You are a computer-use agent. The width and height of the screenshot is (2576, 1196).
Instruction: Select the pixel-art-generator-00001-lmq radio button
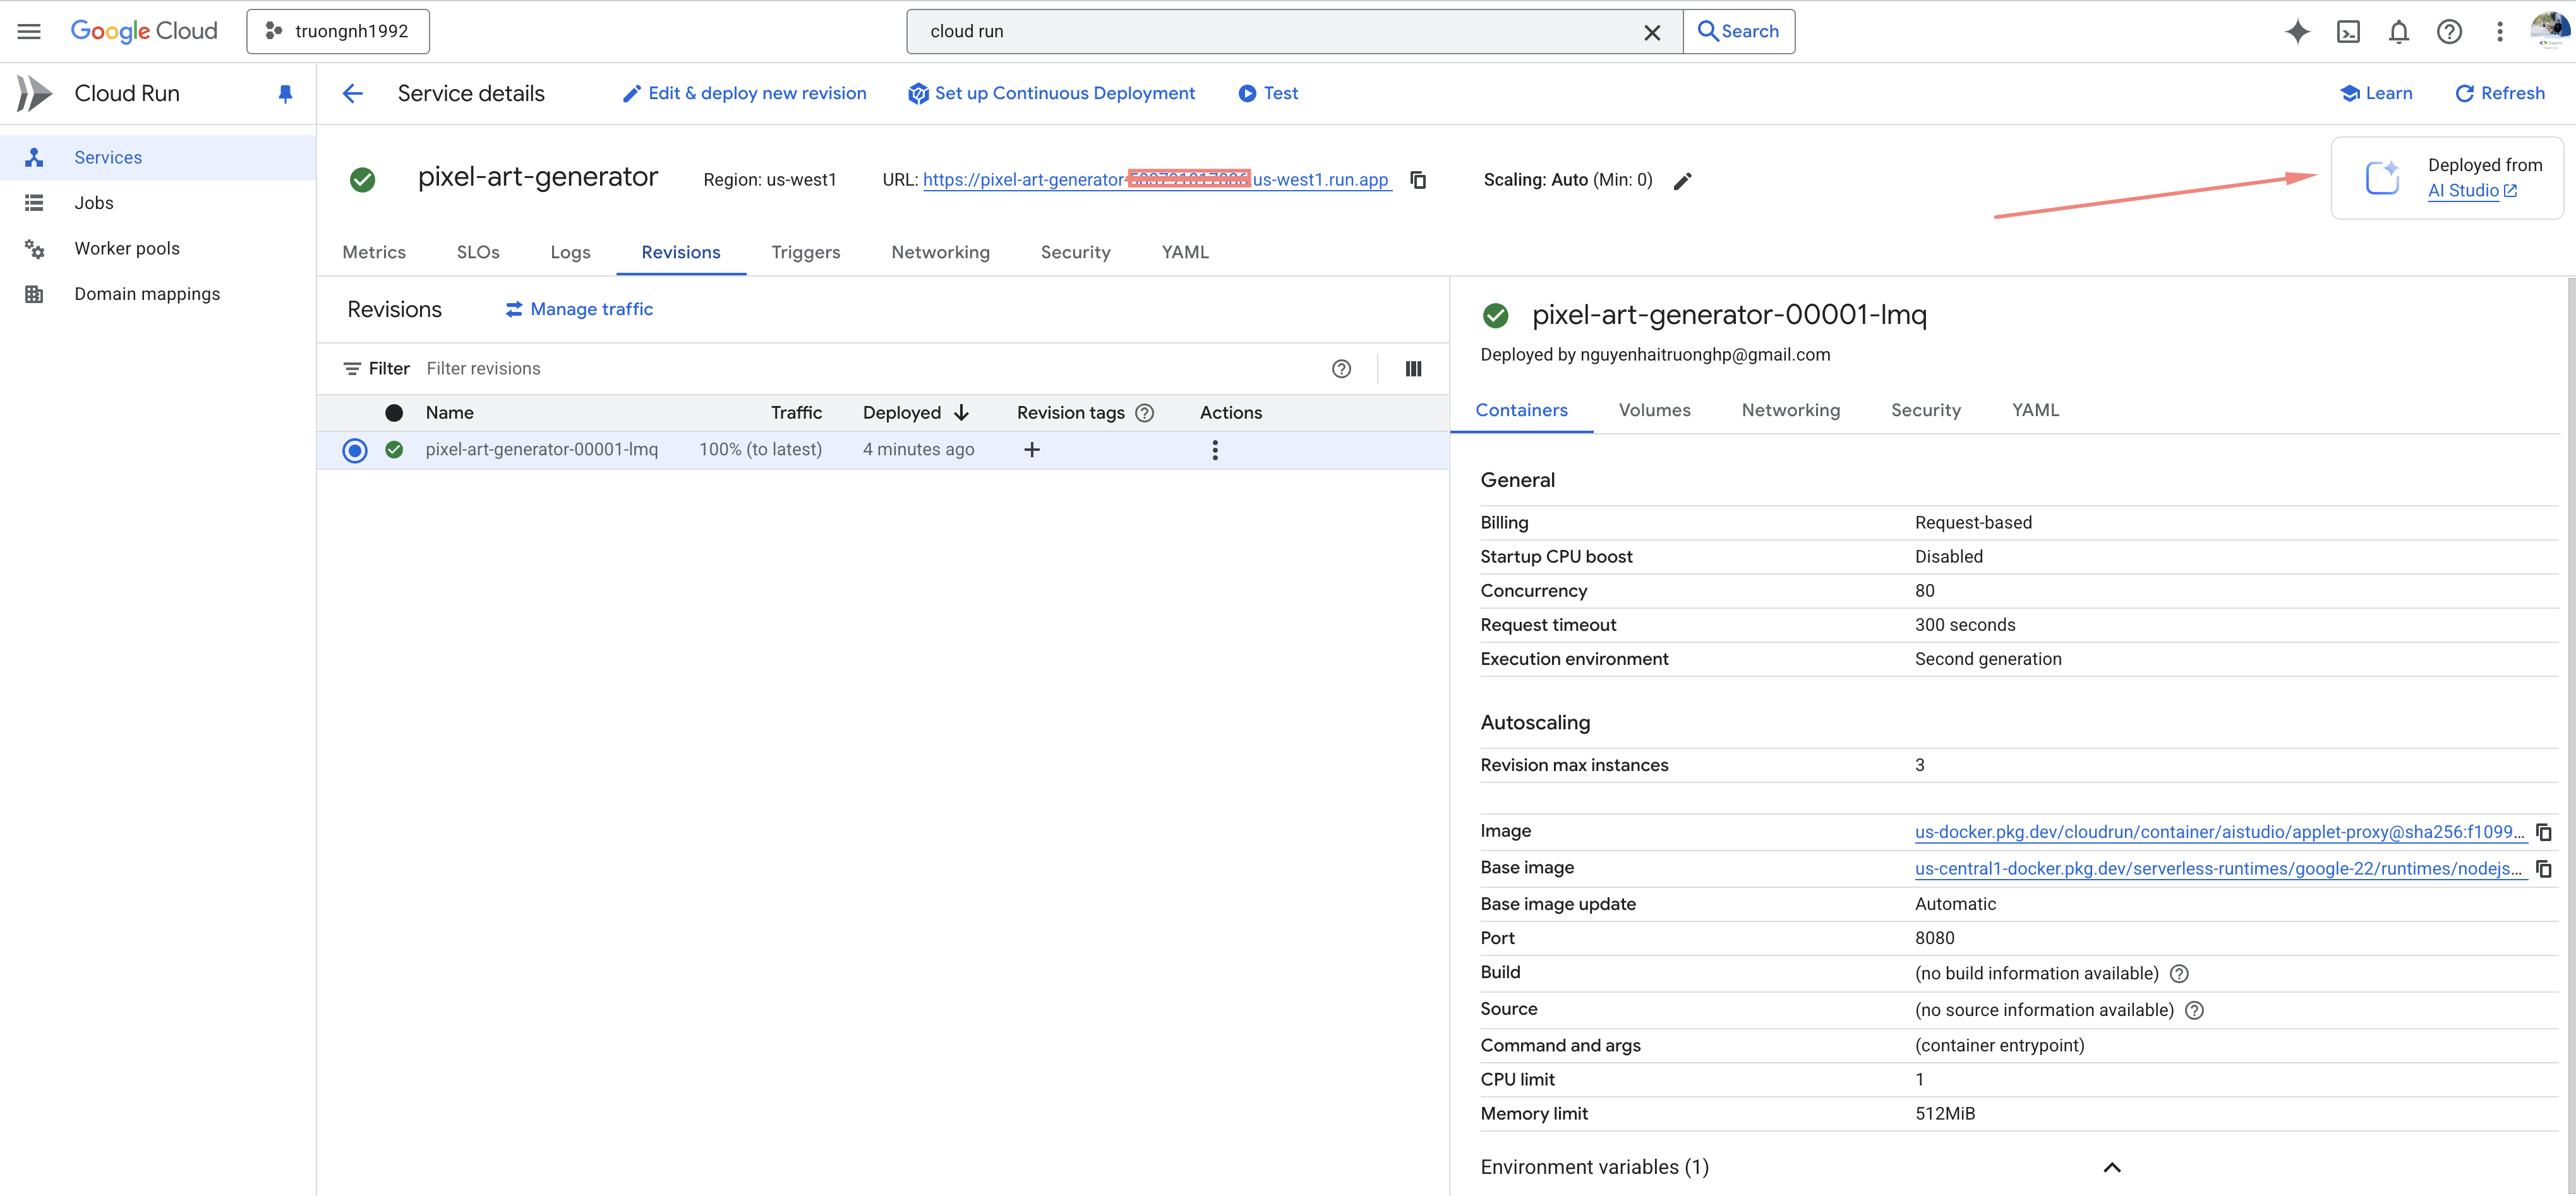355,451
